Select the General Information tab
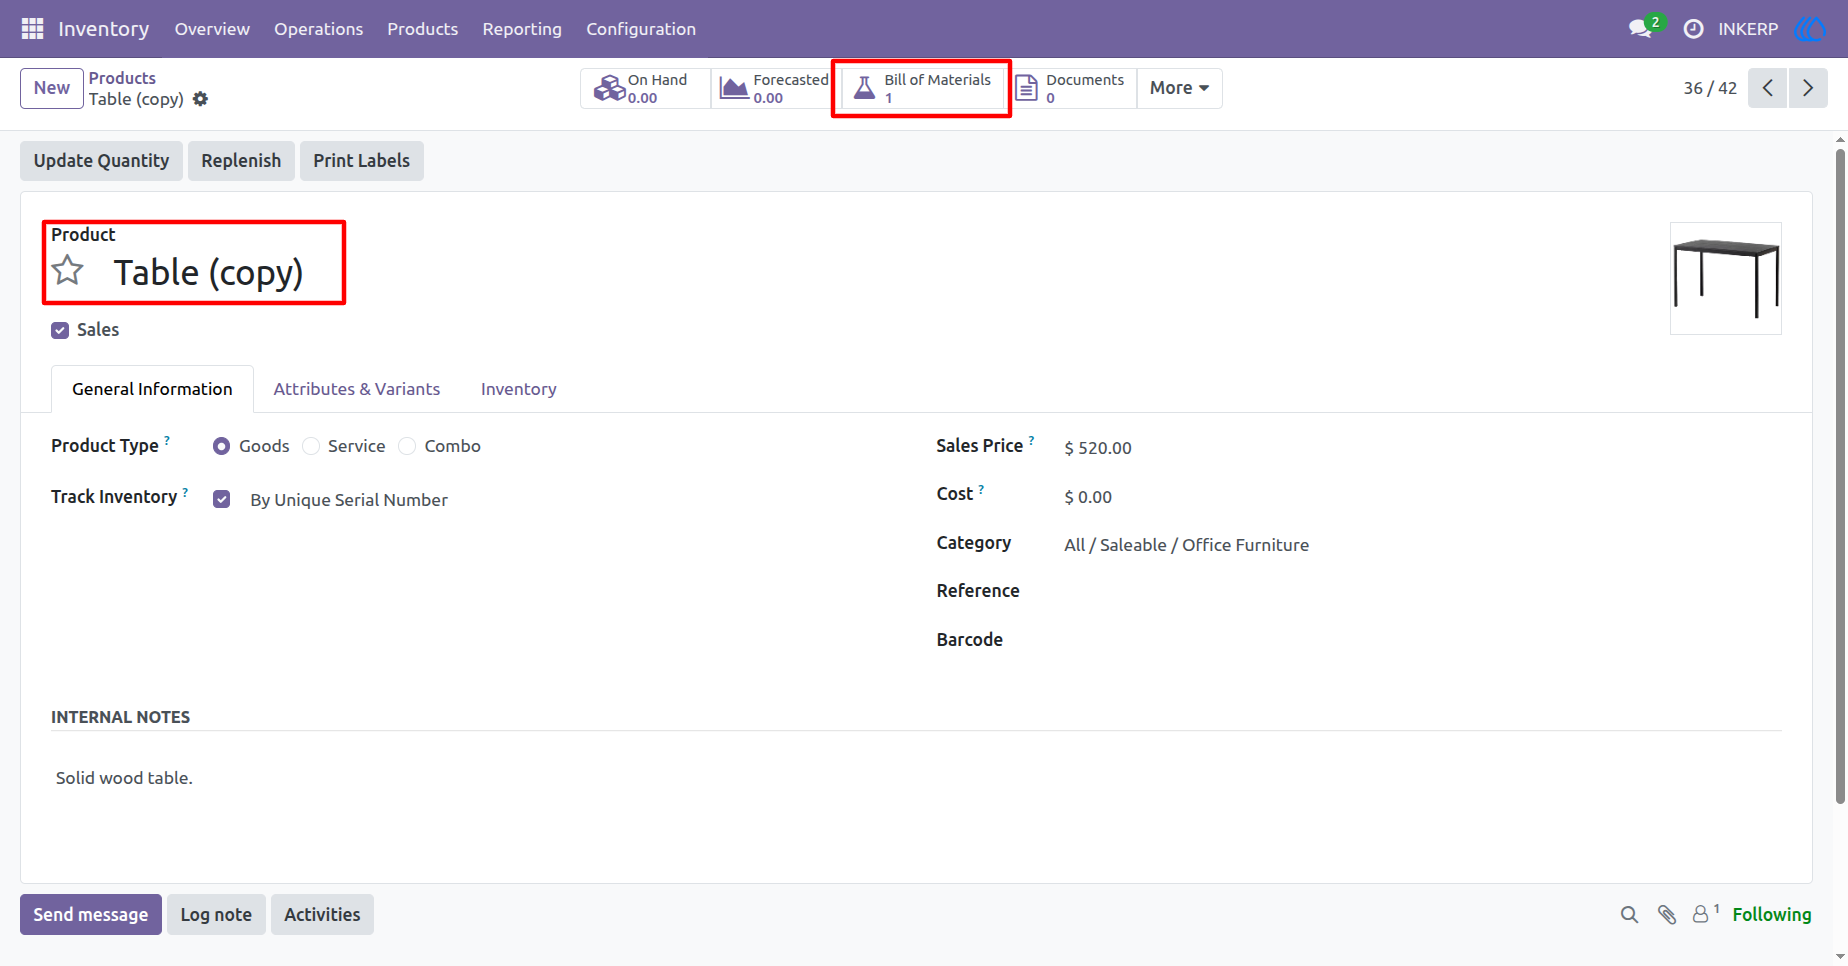Viewport: 1848px width, 966px height. 152,389
